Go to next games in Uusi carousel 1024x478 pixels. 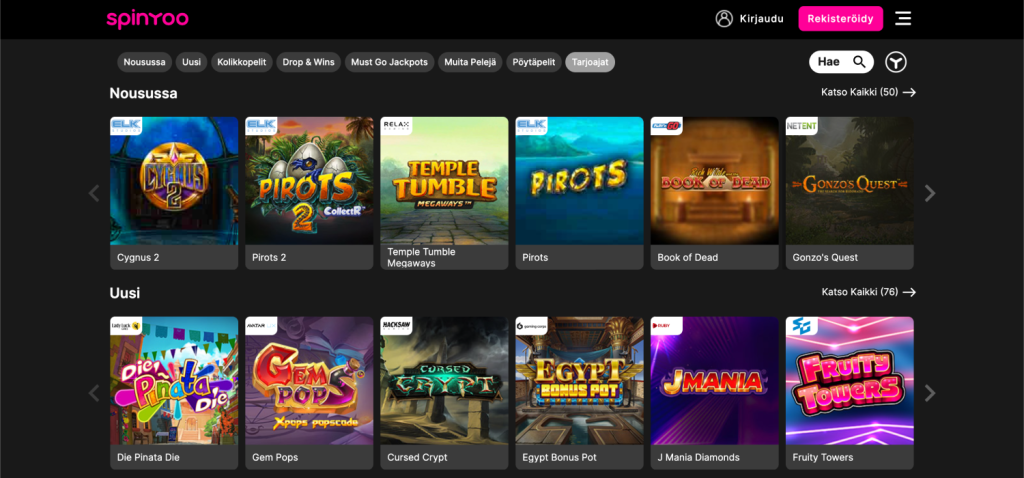930,393
